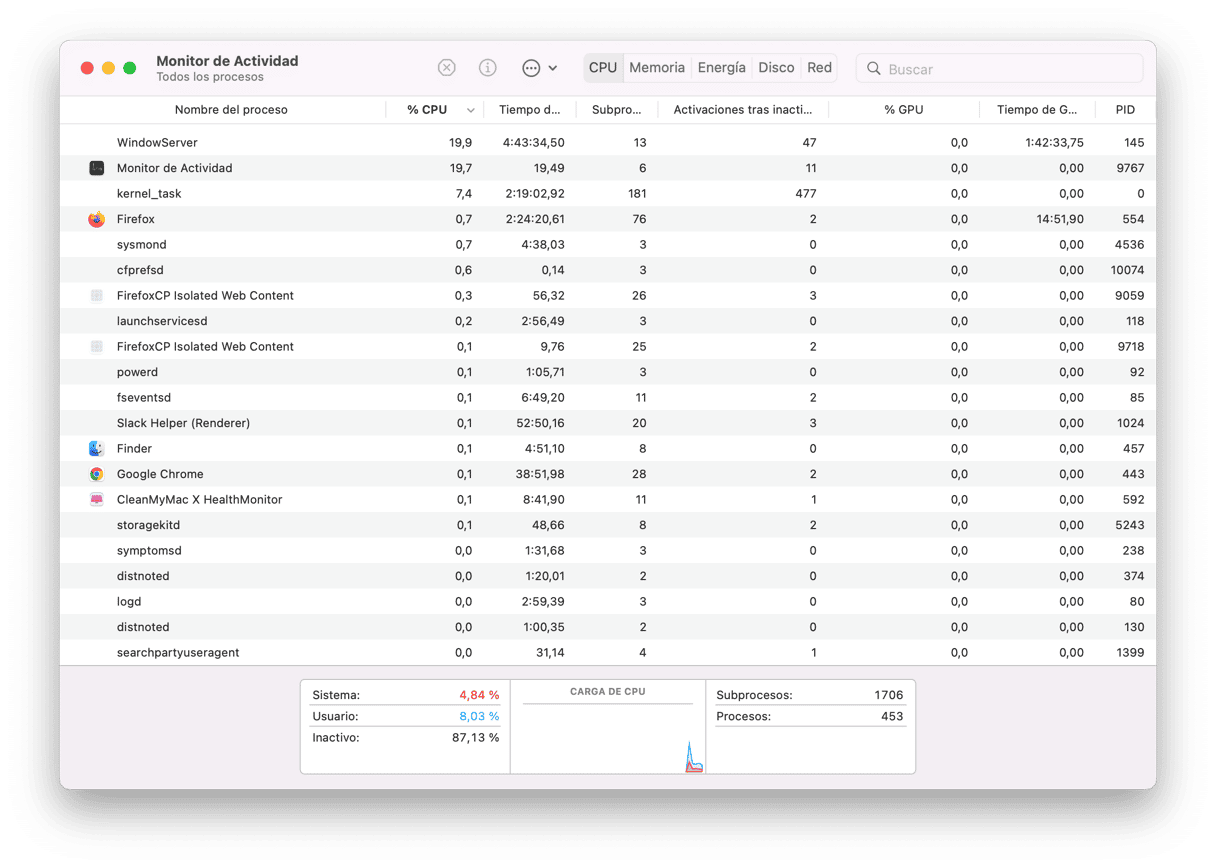Screen dimensions: 1216x868
Task: Sort by % GPU column header
Action: point(904,110)
